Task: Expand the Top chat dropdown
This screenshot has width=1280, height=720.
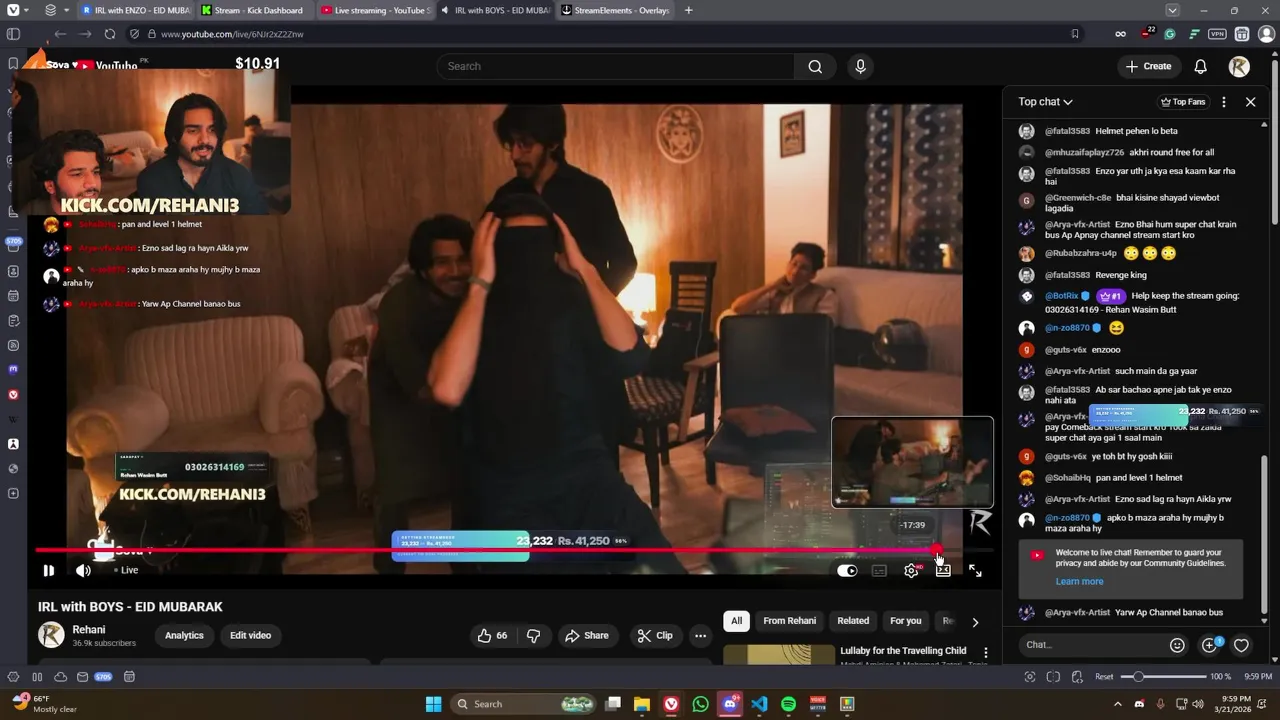Action: [x=1045, y=102]
